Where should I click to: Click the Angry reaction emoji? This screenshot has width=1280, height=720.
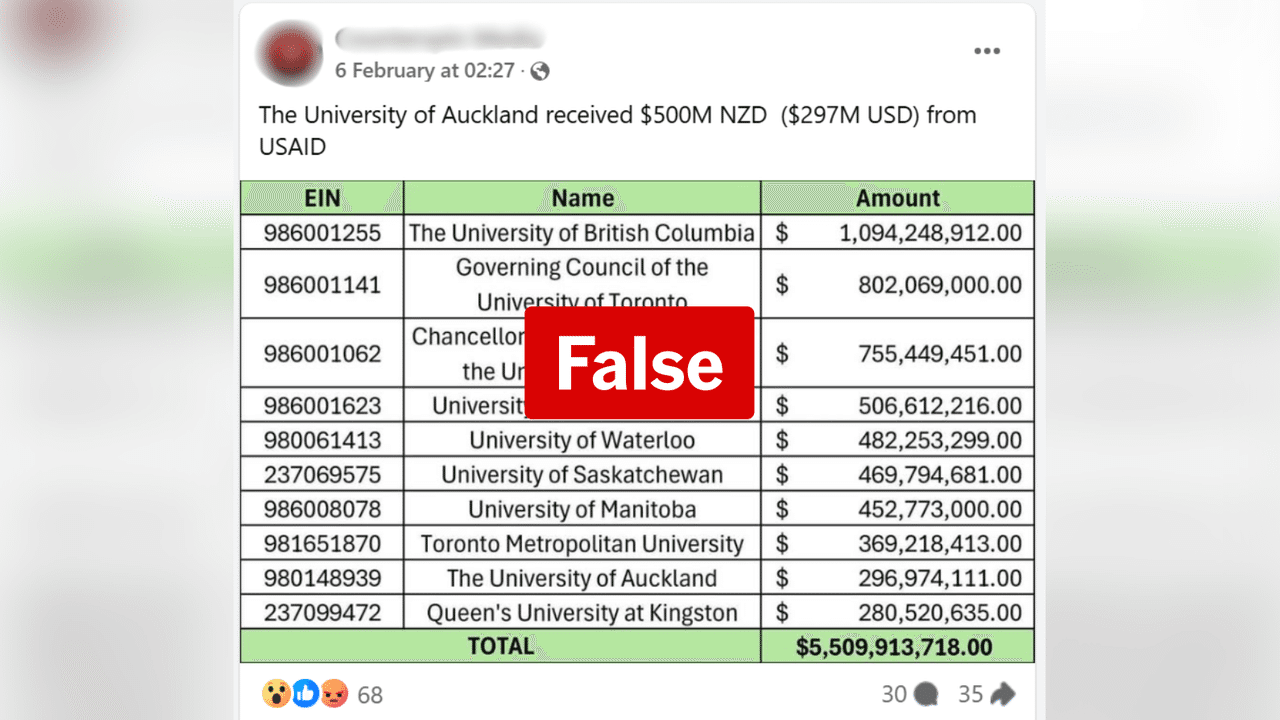tap(335, 693)
